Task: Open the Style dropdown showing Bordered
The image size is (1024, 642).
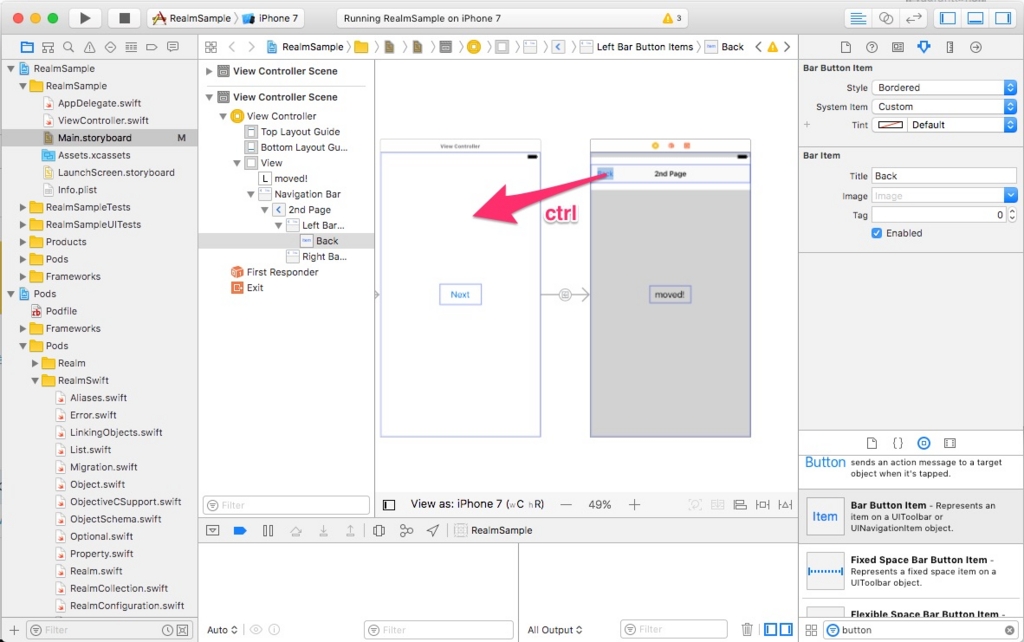Action: point(944,88)
